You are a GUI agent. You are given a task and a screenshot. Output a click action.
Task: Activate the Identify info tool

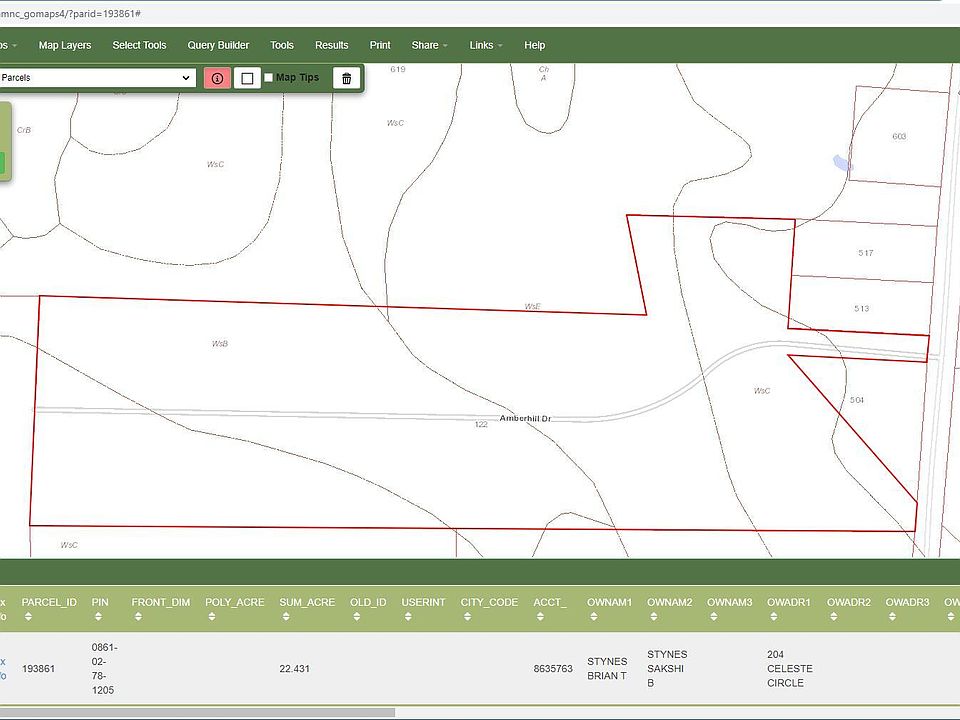[x=217, y=78]
